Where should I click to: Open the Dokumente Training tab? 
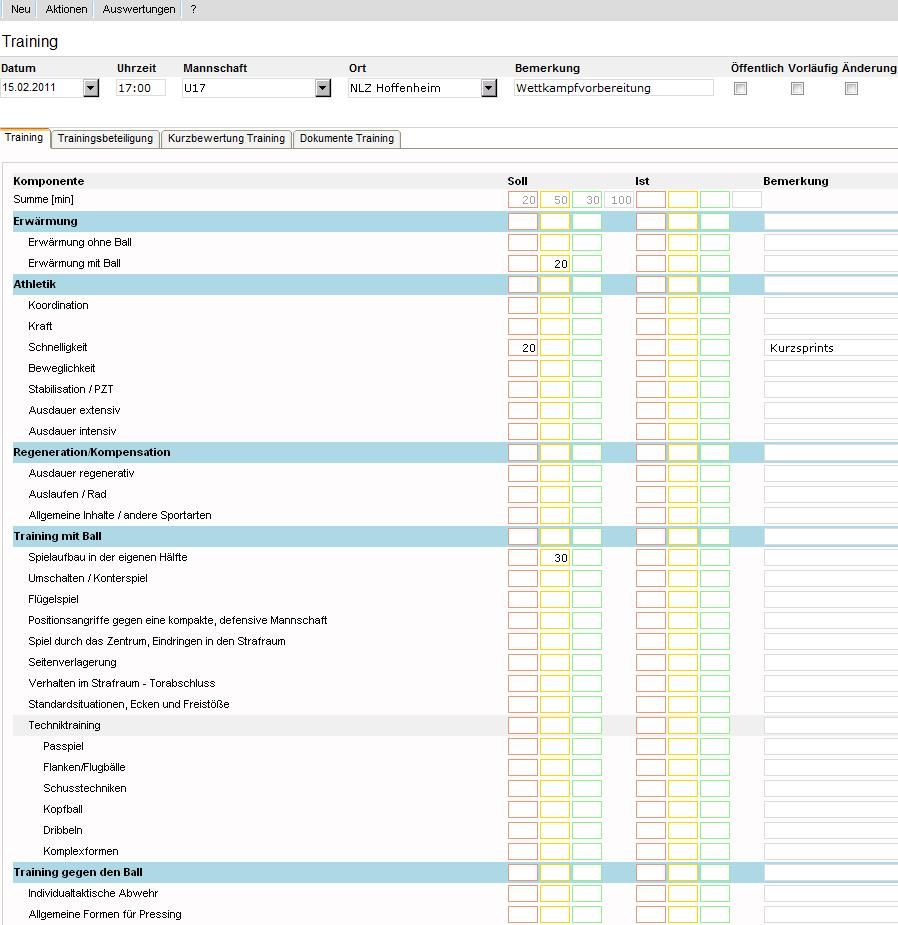(x=346, y=139)
